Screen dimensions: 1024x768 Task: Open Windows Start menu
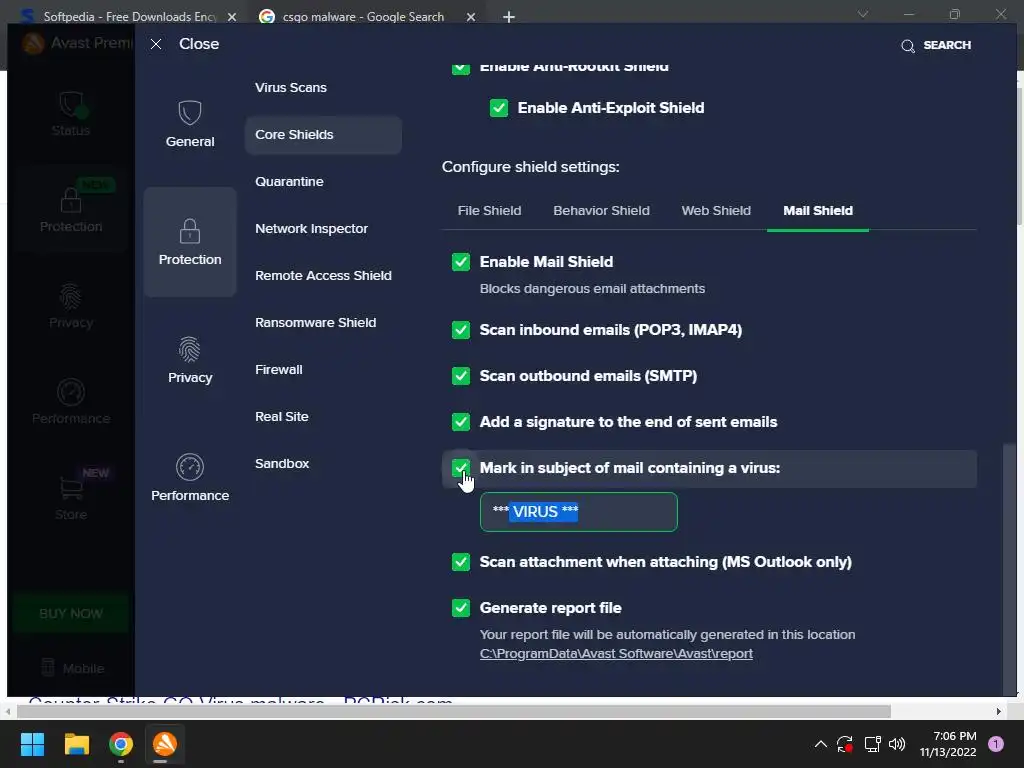point(32,744)
